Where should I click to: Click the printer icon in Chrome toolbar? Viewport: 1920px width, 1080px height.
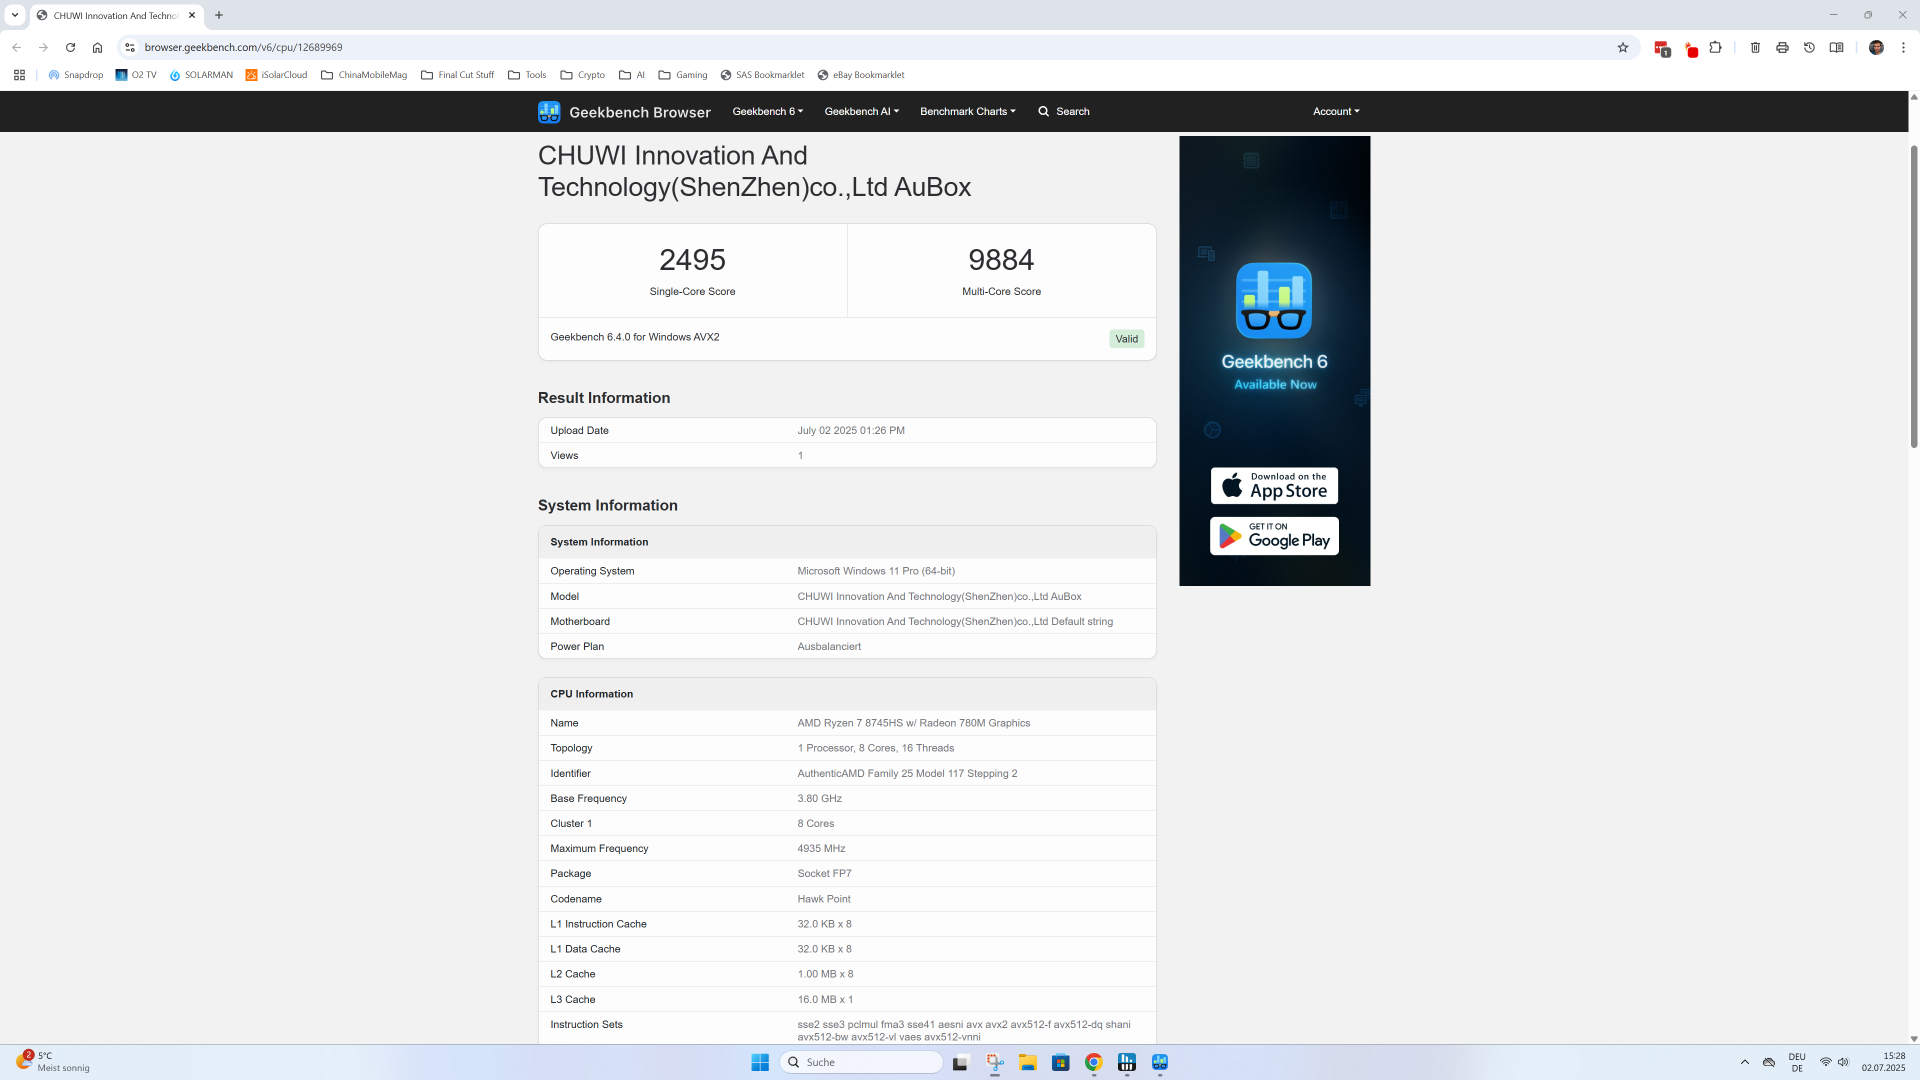(1782, 47)
